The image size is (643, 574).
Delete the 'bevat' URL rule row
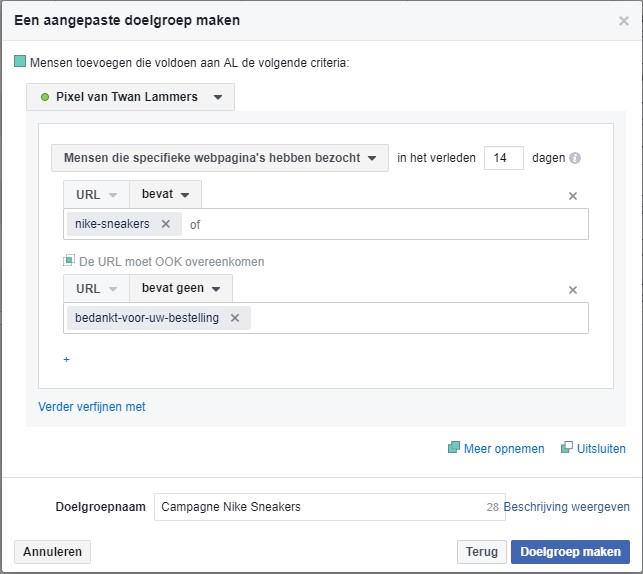573,196
